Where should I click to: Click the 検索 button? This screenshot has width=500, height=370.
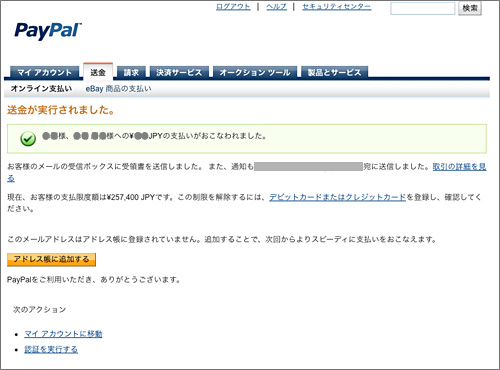tap(470, 8)
